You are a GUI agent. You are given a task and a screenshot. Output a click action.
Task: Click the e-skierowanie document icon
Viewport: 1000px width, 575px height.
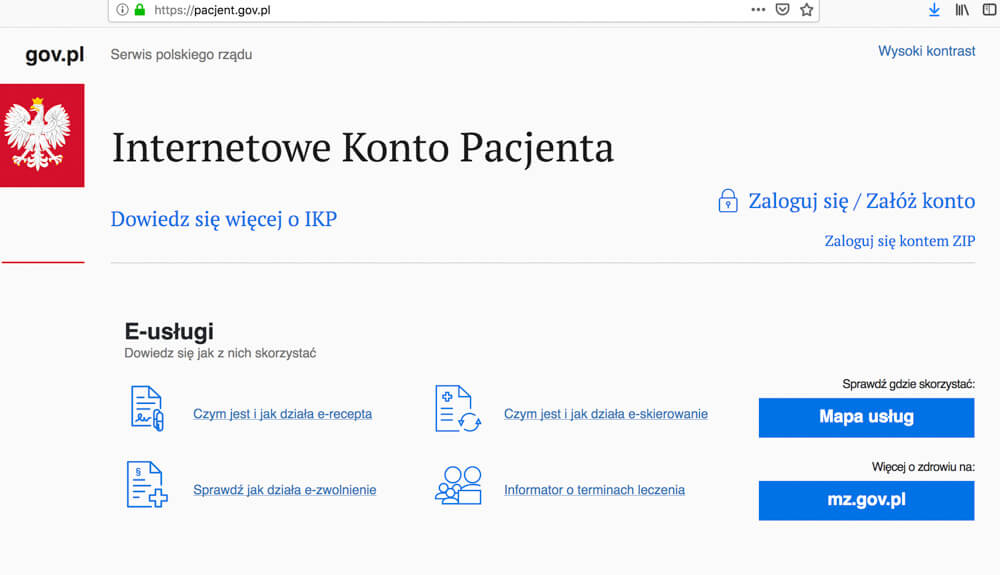pyautogui.click(x=457, y=409)
